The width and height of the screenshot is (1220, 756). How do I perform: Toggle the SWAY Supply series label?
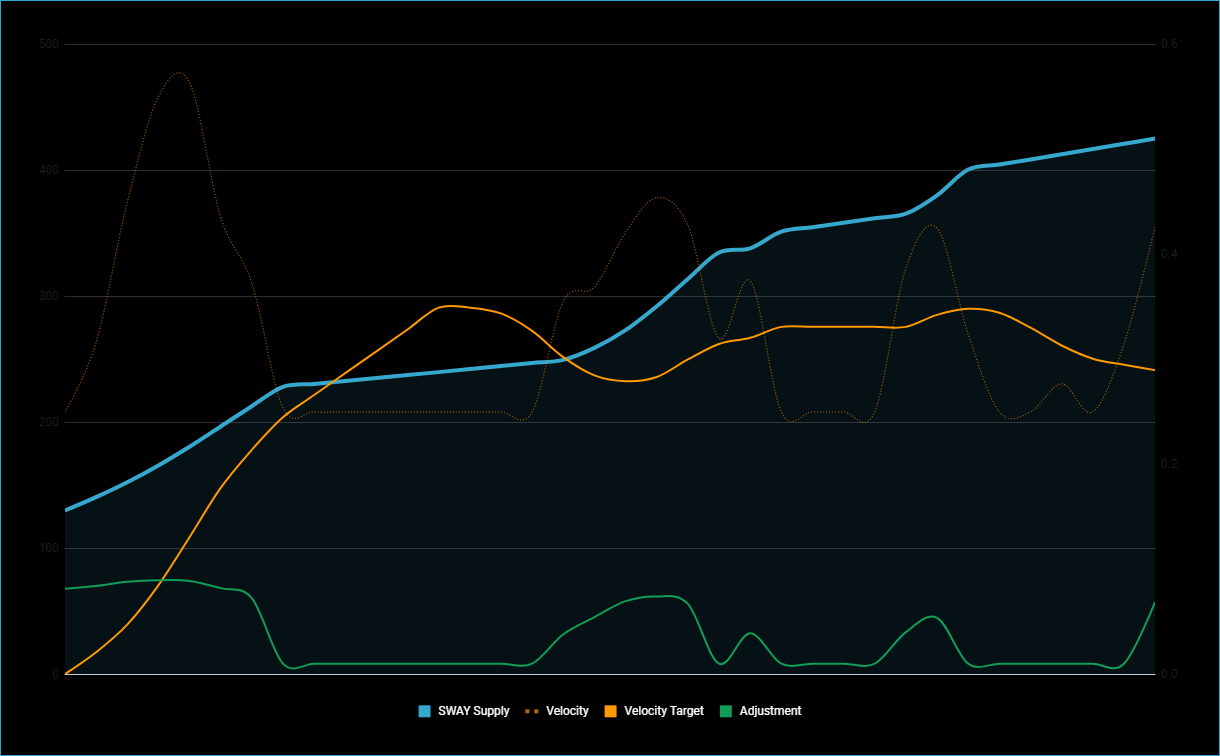tap(473, 711)
